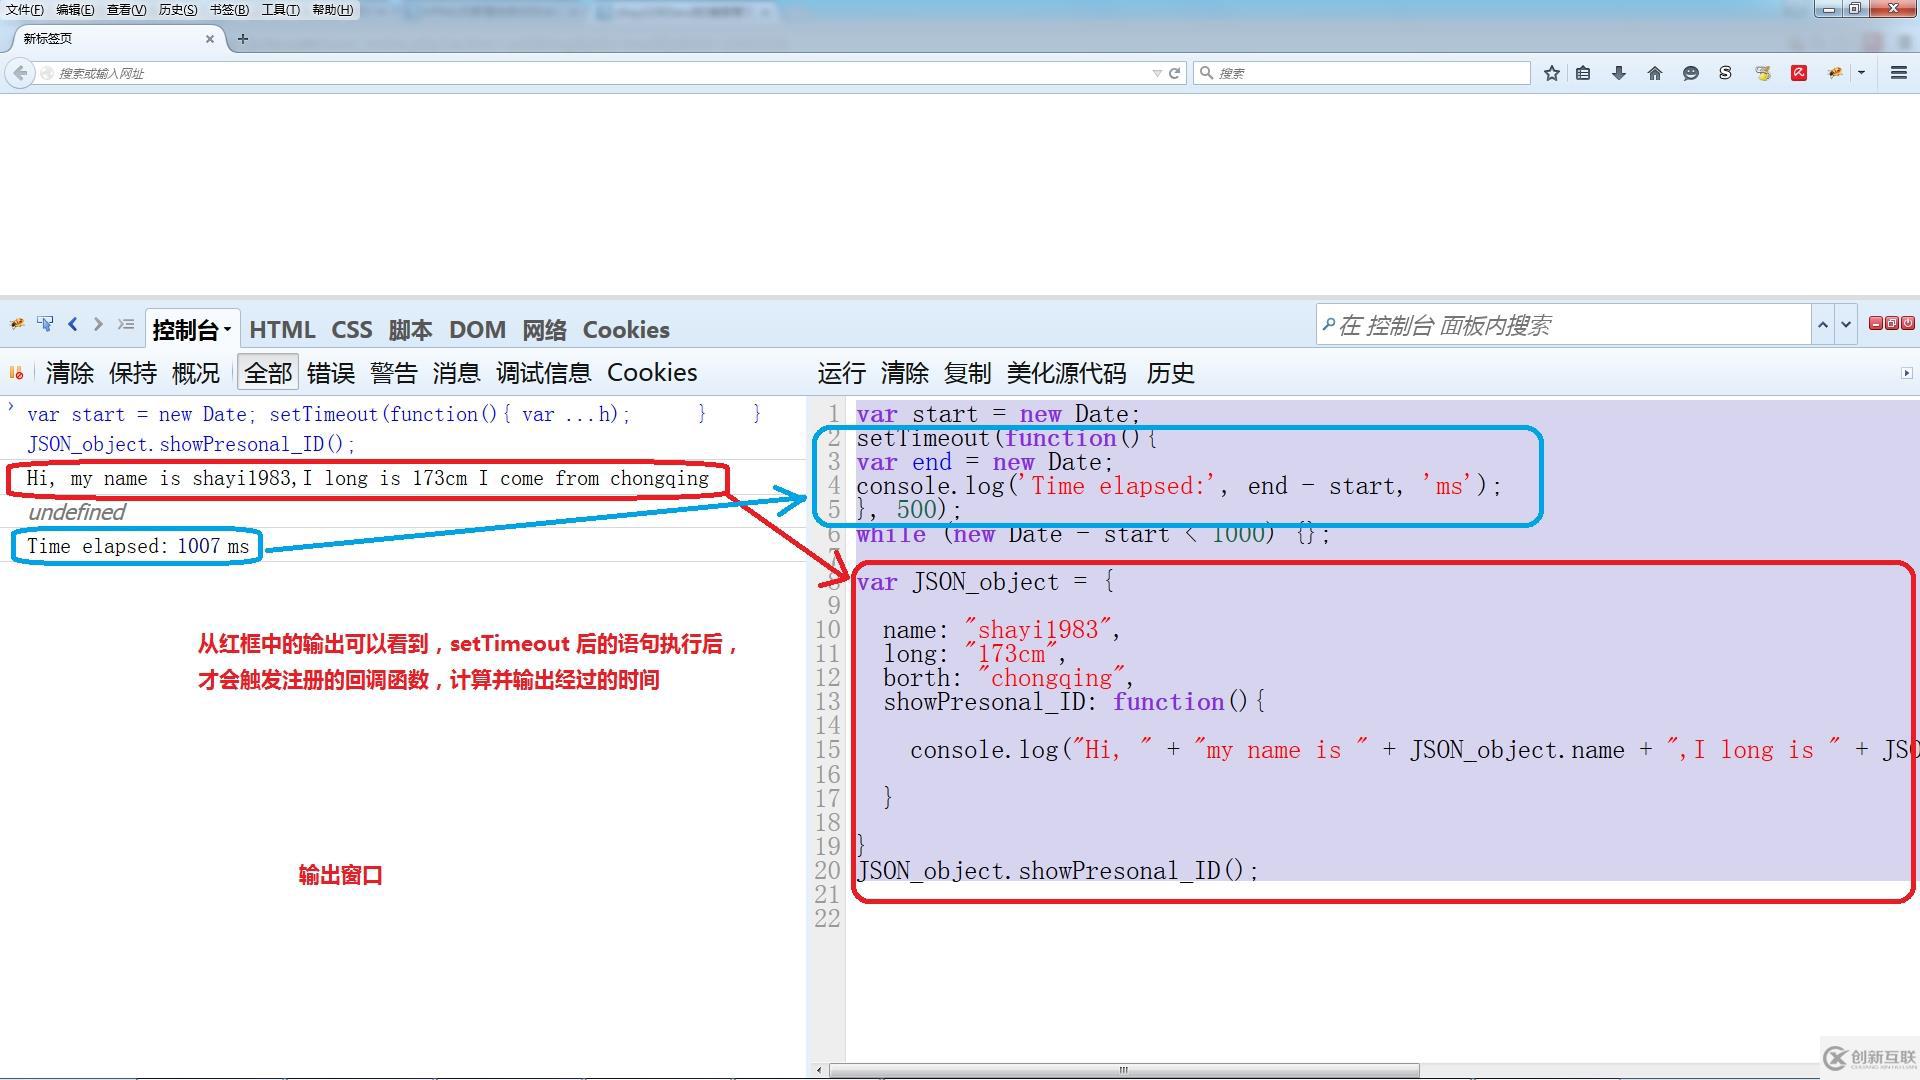Switch to the DOM panel tab
This screenshot has height=1080, width=1920.
pos(477,330)
